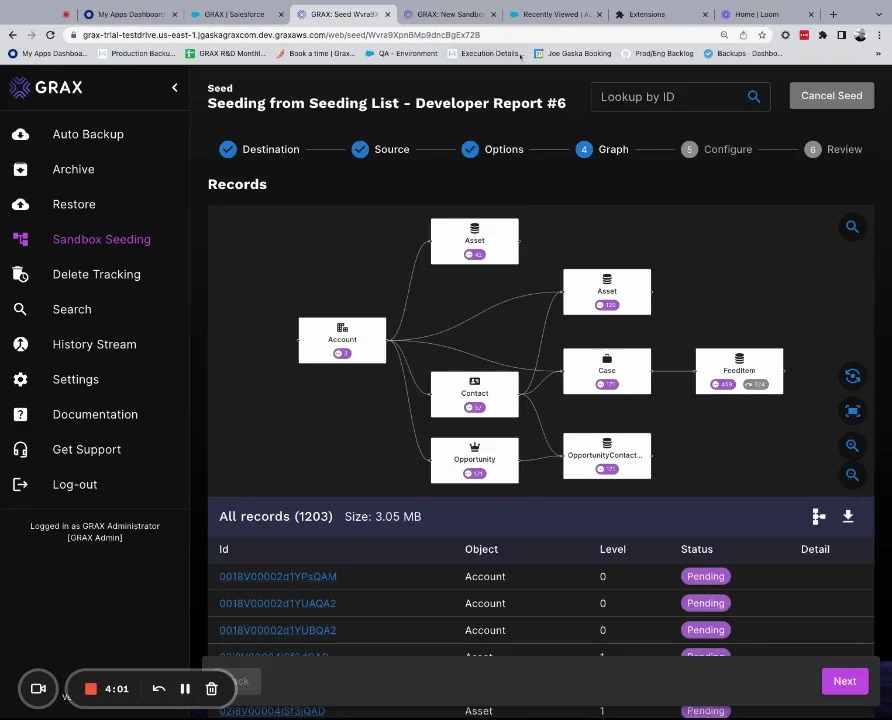
Task: Select the Asset node with 42 records
Action: [x=474, y=241]
